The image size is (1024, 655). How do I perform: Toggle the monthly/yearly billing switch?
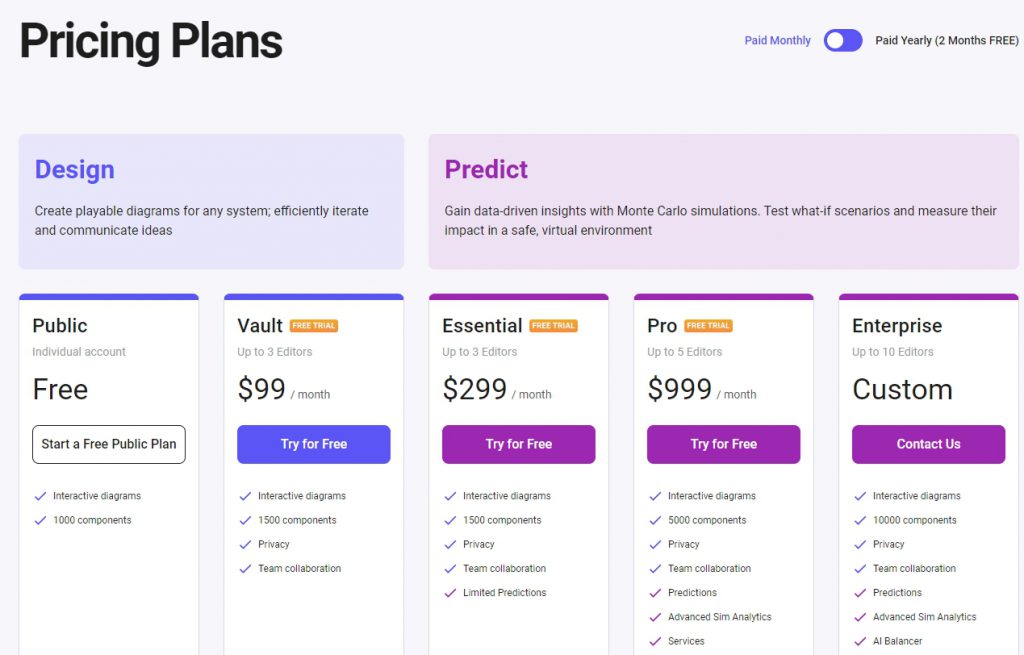coord(842,40)
